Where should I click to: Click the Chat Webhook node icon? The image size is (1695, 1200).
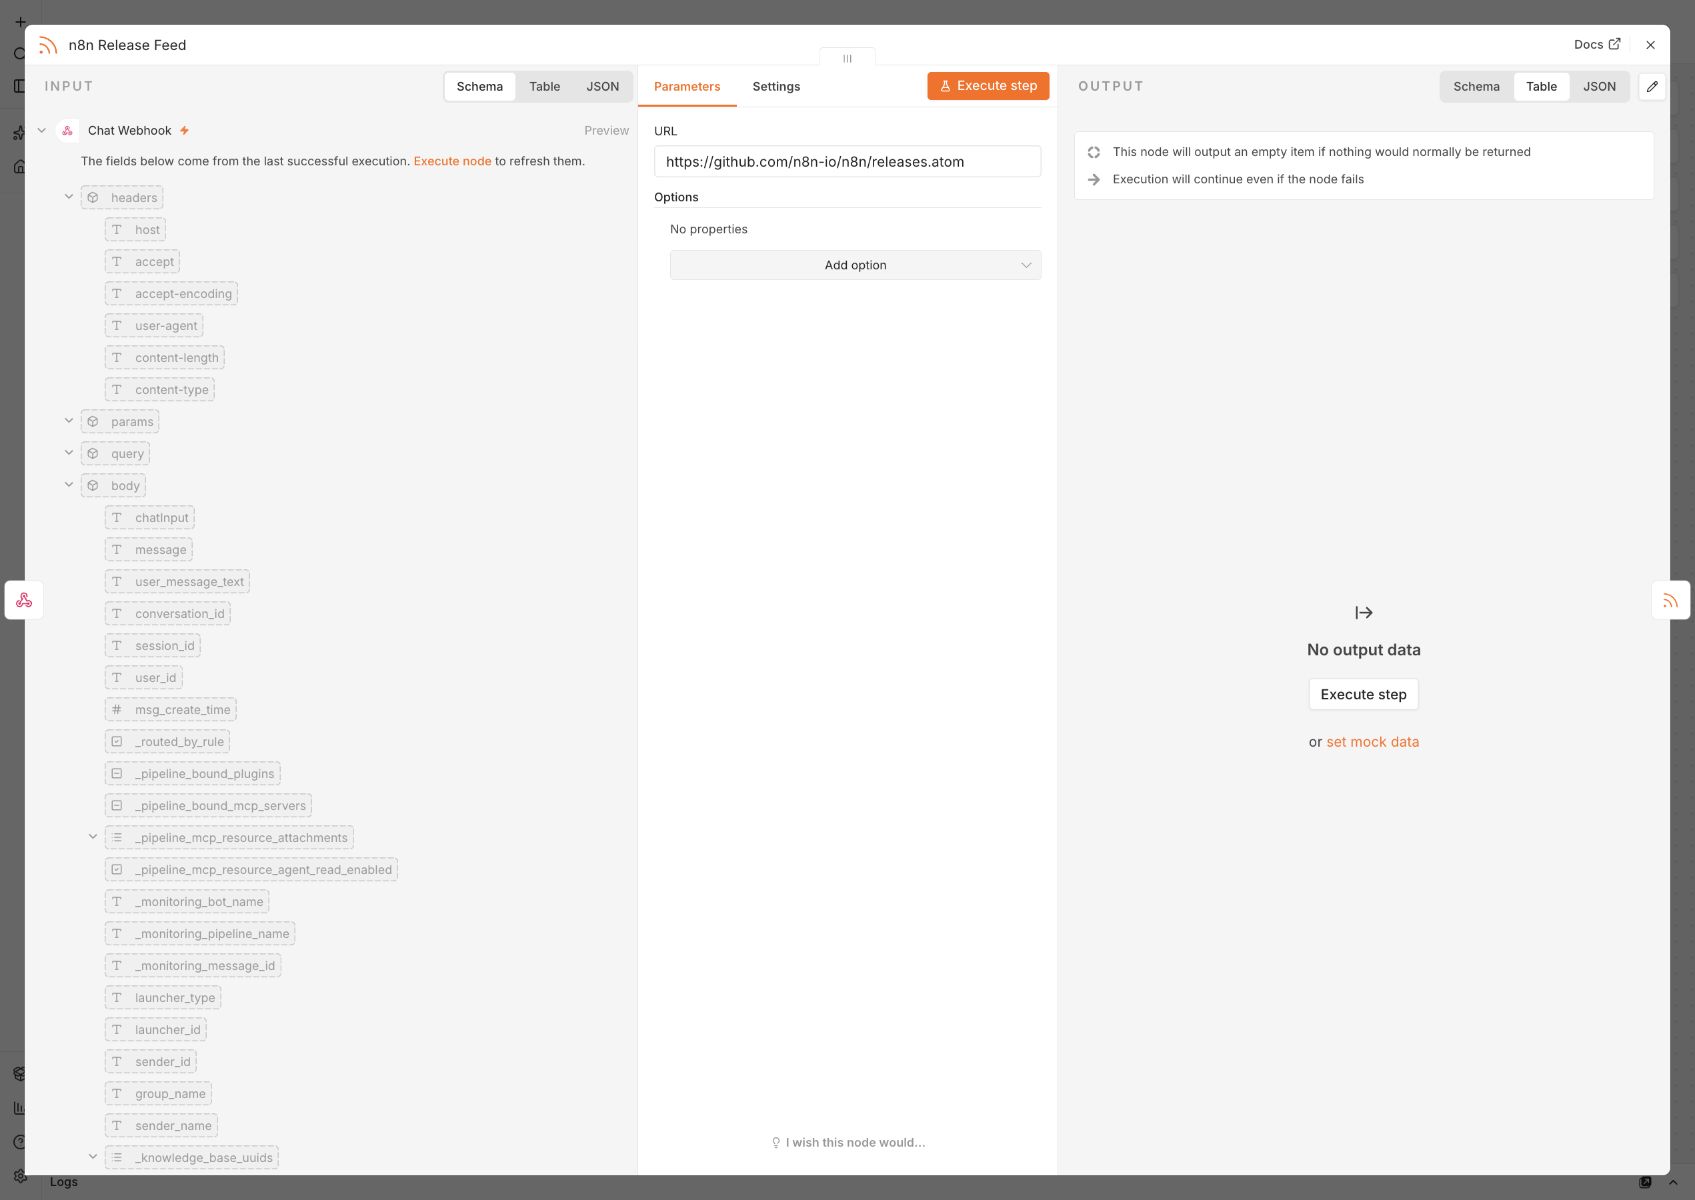tap(68, 131)
